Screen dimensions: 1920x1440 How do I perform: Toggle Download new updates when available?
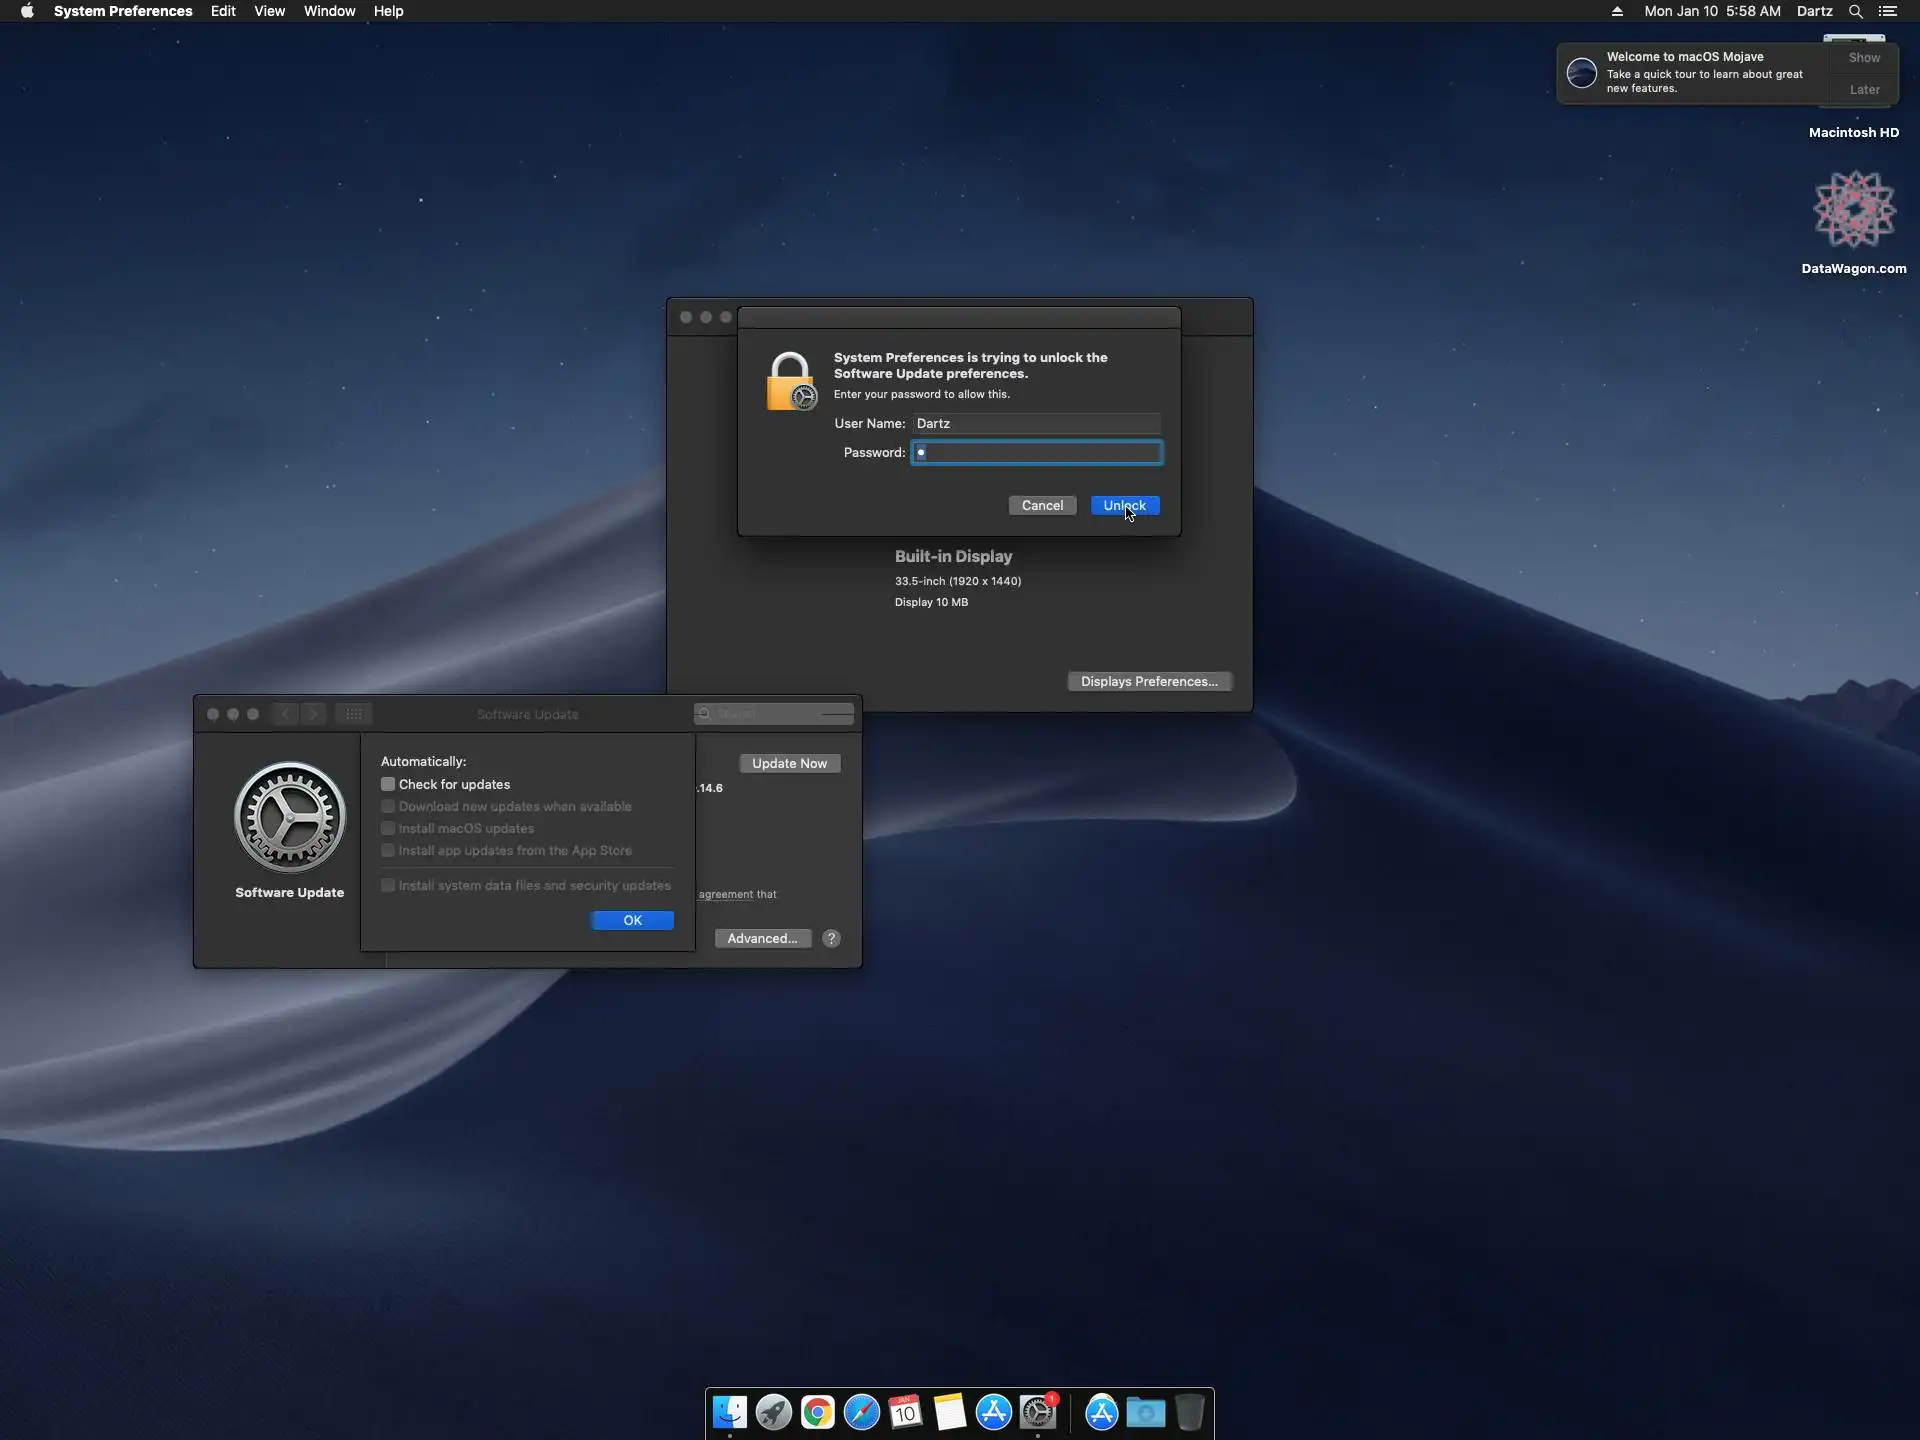(388, 806)
